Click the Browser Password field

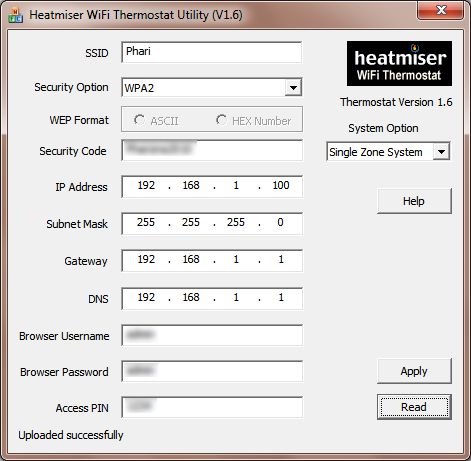coord(212,371)
